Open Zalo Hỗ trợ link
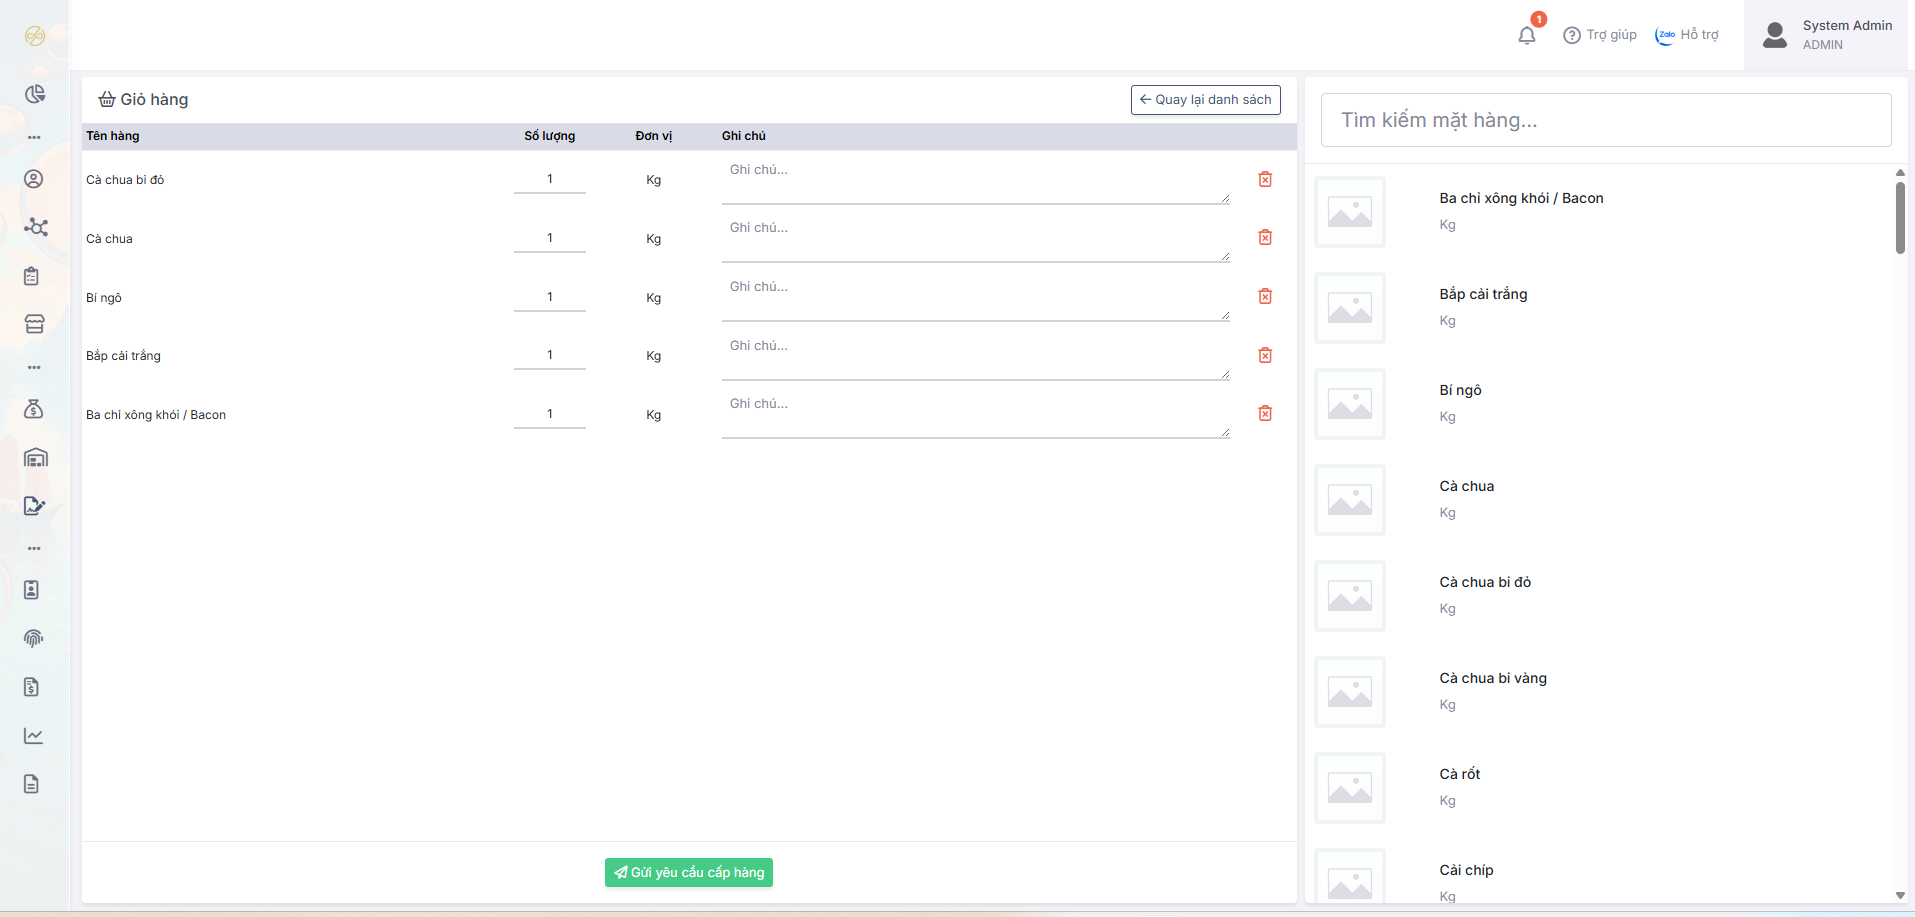The image size is (1915, 917). [x=1687, y=35]
